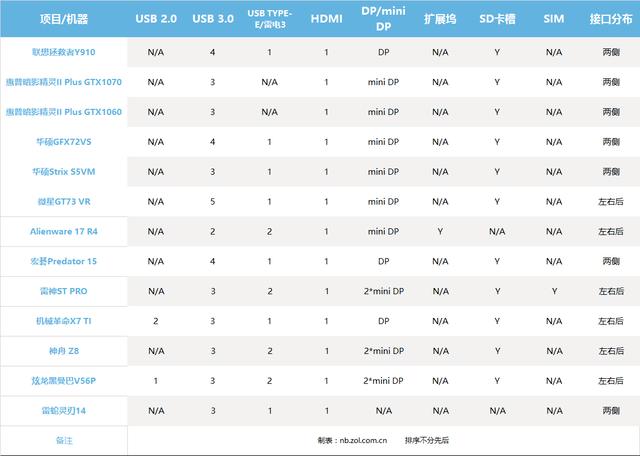Click mini DP cell for 华硕GFX72VS

pos(383,142)
